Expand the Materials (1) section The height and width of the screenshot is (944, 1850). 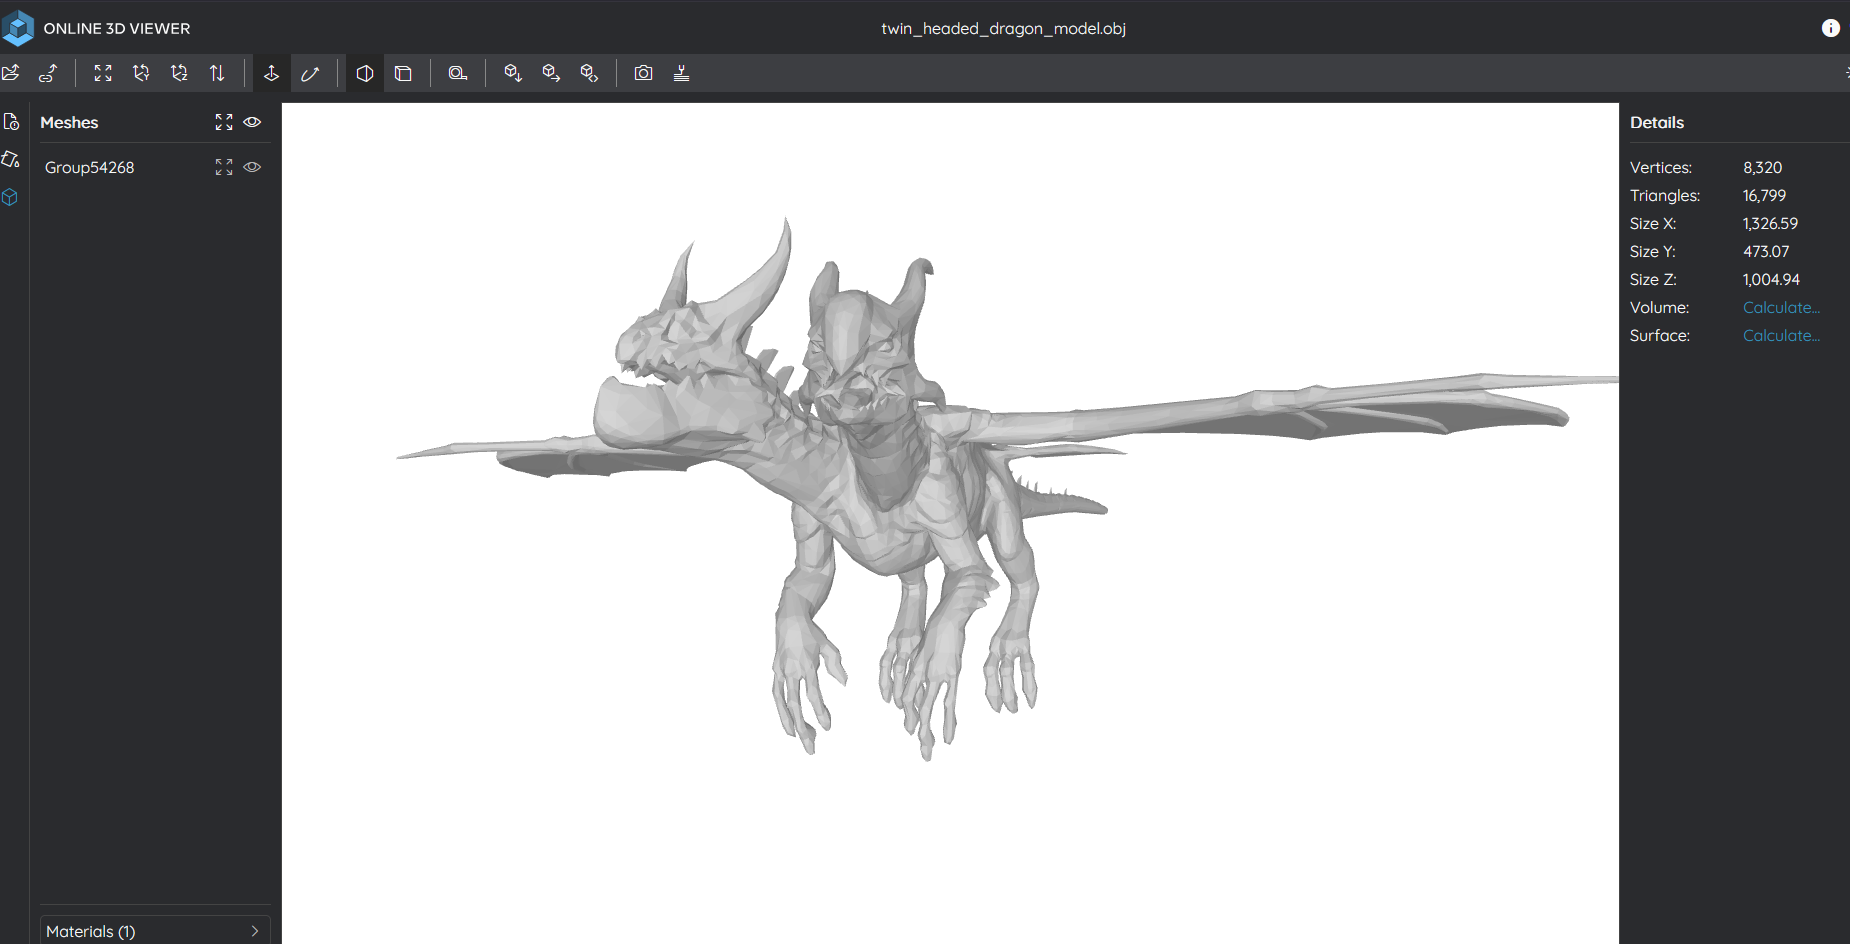click(155, 931)
